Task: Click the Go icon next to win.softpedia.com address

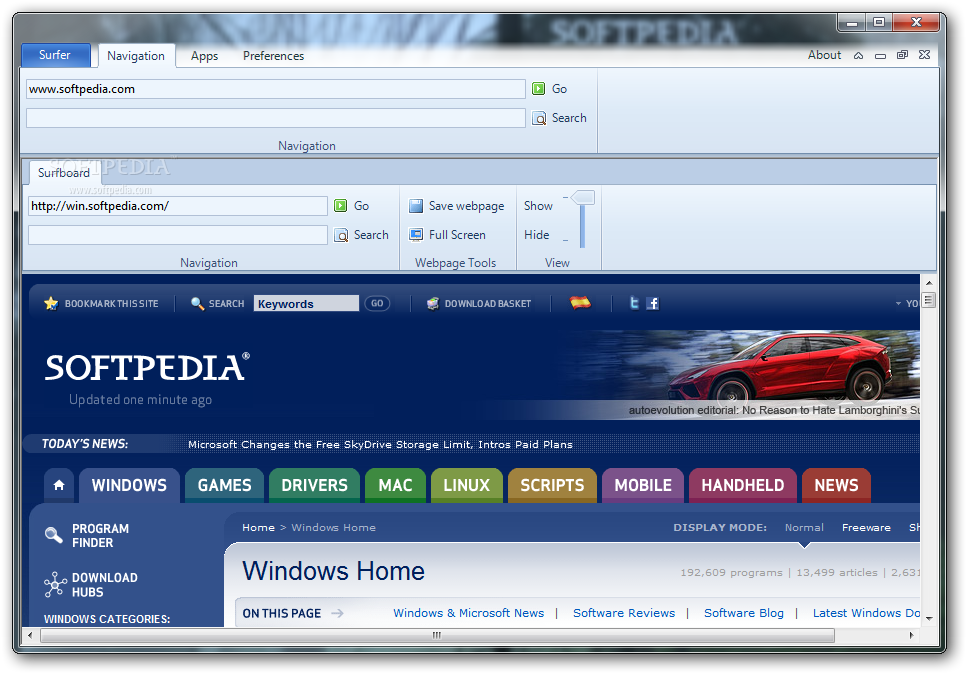Action: [x=340, y=205]
